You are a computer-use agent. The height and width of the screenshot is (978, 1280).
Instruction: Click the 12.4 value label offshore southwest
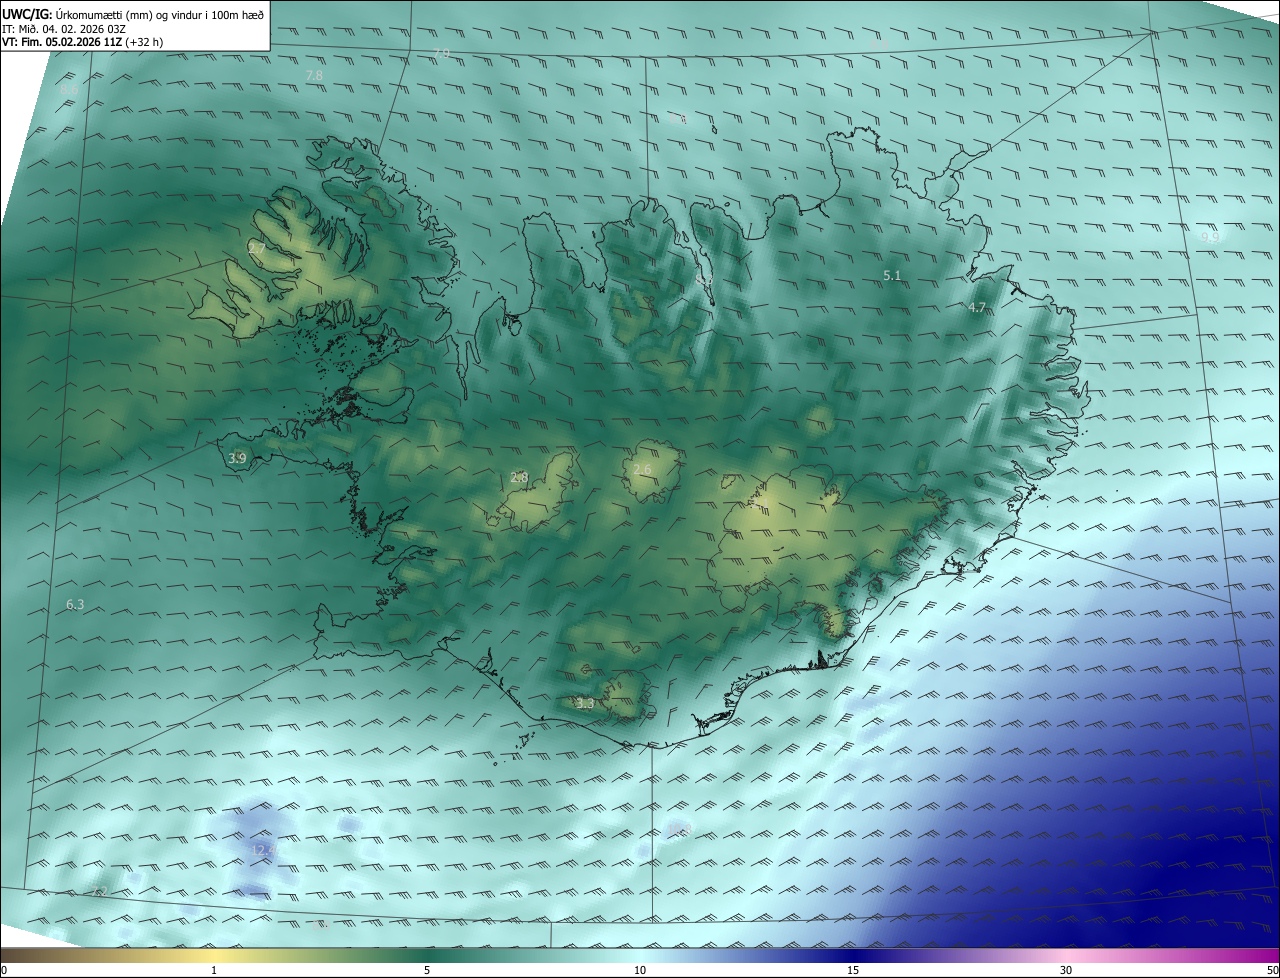click(264, 851)
